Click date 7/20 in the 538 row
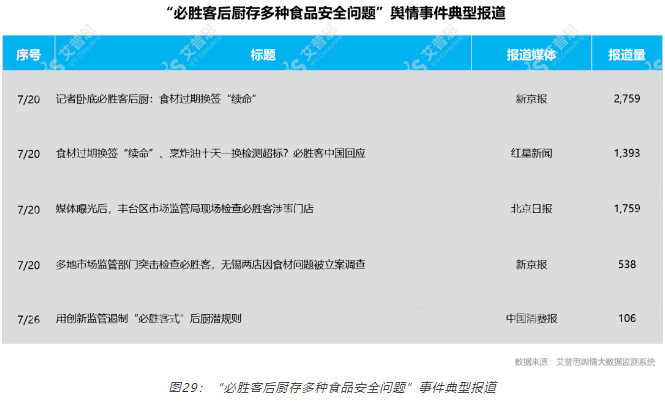Image resolution: width=665 pixels, height=402 pixels. tap(29, 265)
